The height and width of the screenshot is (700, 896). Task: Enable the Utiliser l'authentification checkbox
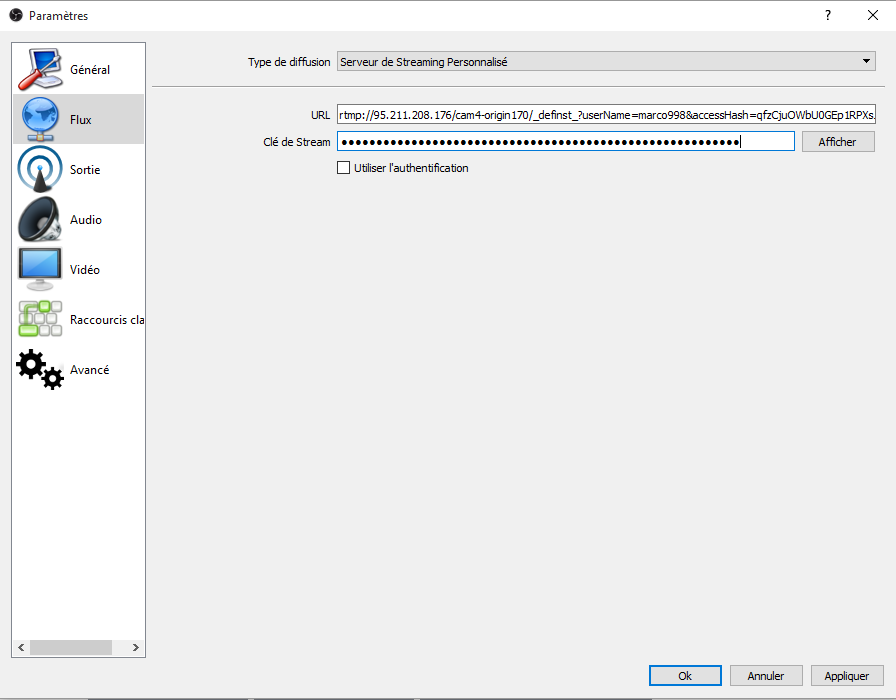pyautogui.click(x=344, y=168)
